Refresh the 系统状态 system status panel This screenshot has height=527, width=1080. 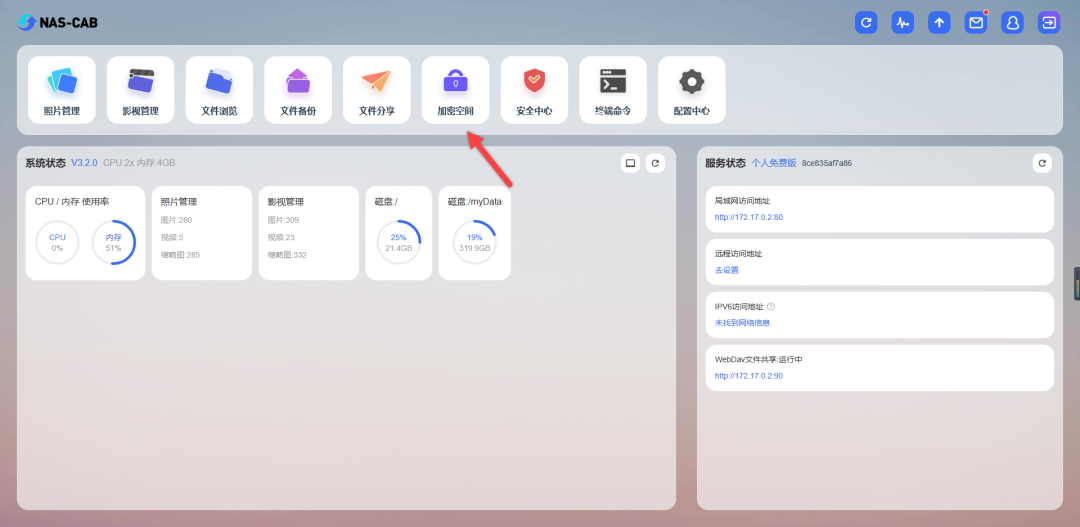(655, 163)
